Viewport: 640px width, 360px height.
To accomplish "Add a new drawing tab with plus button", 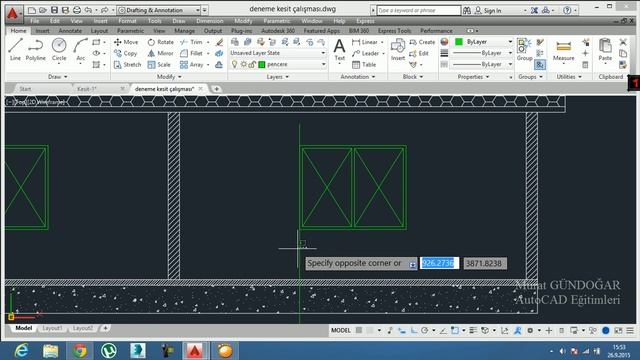I will tap(216, 89).
